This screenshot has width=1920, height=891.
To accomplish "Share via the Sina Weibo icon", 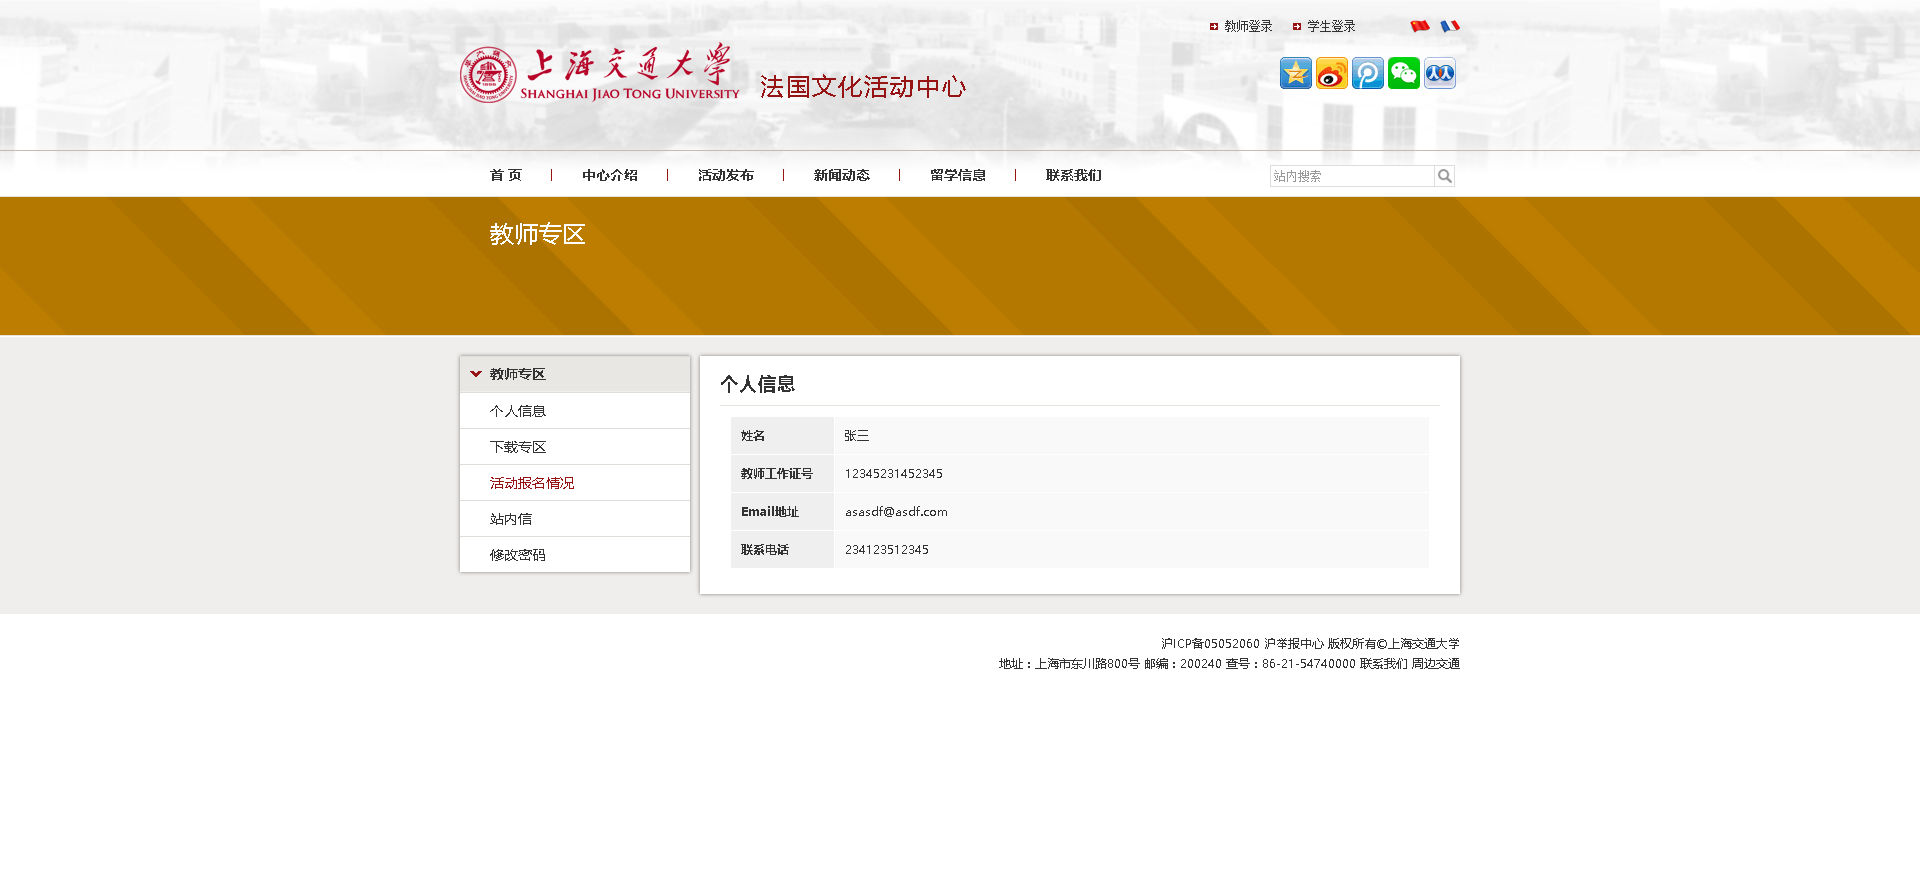I will pyautogui.click(x=1331, y=73).
